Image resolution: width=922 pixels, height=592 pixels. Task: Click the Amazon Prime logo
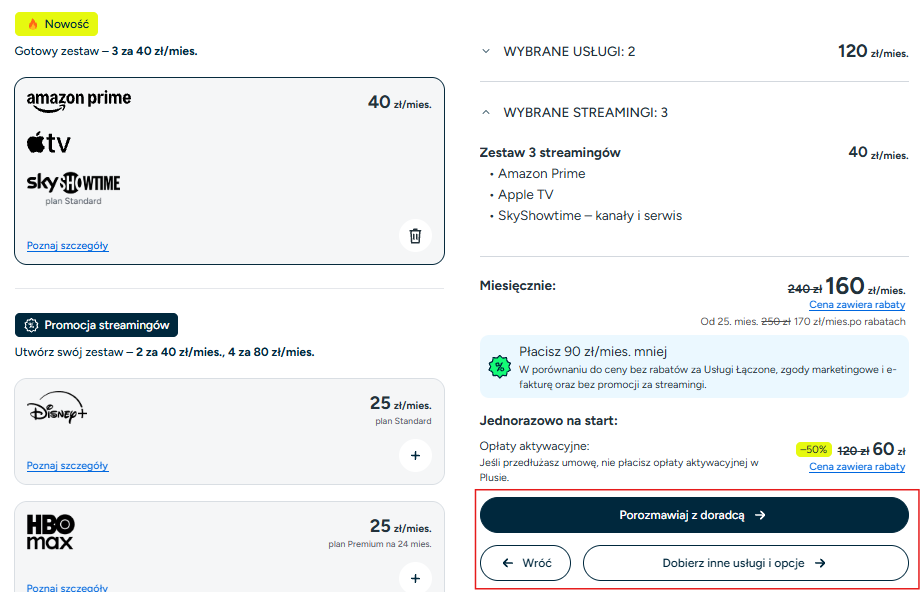[x=79, y=101]
